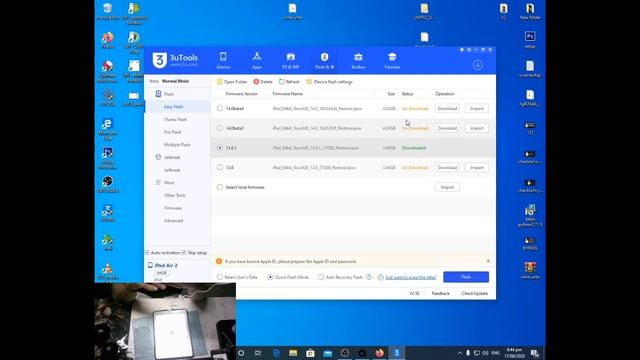Import firmware for the 13.6 row
This screenshot has width=640, height=360.
[477, 167]
